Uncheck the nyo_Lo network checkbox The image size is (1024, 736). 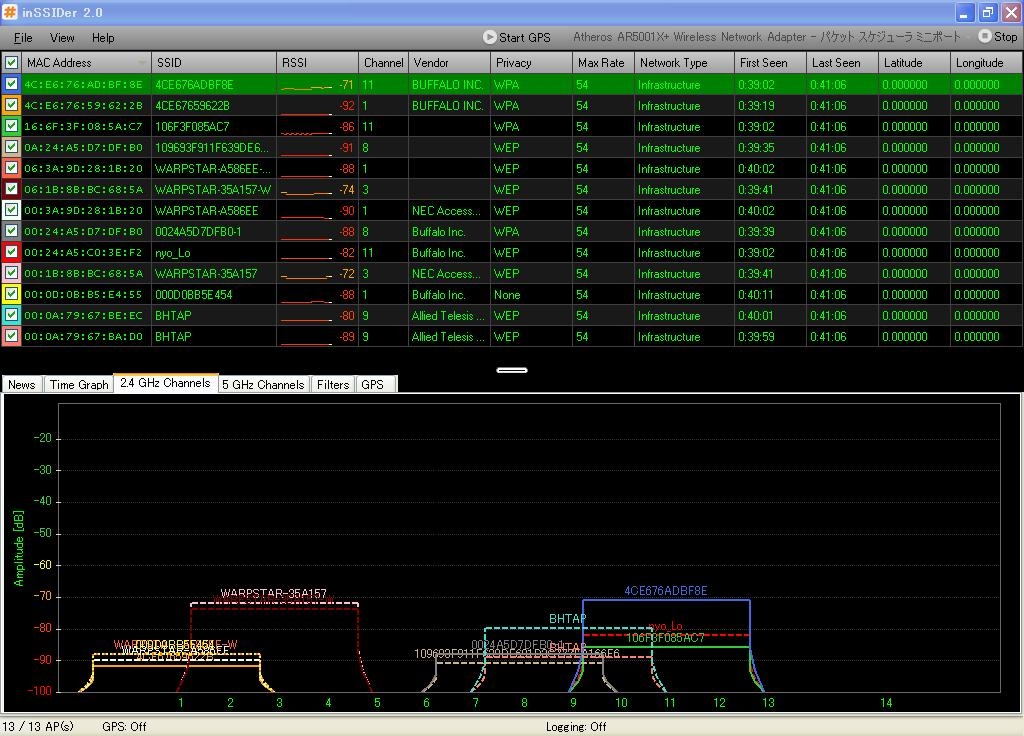click(12, 253)
